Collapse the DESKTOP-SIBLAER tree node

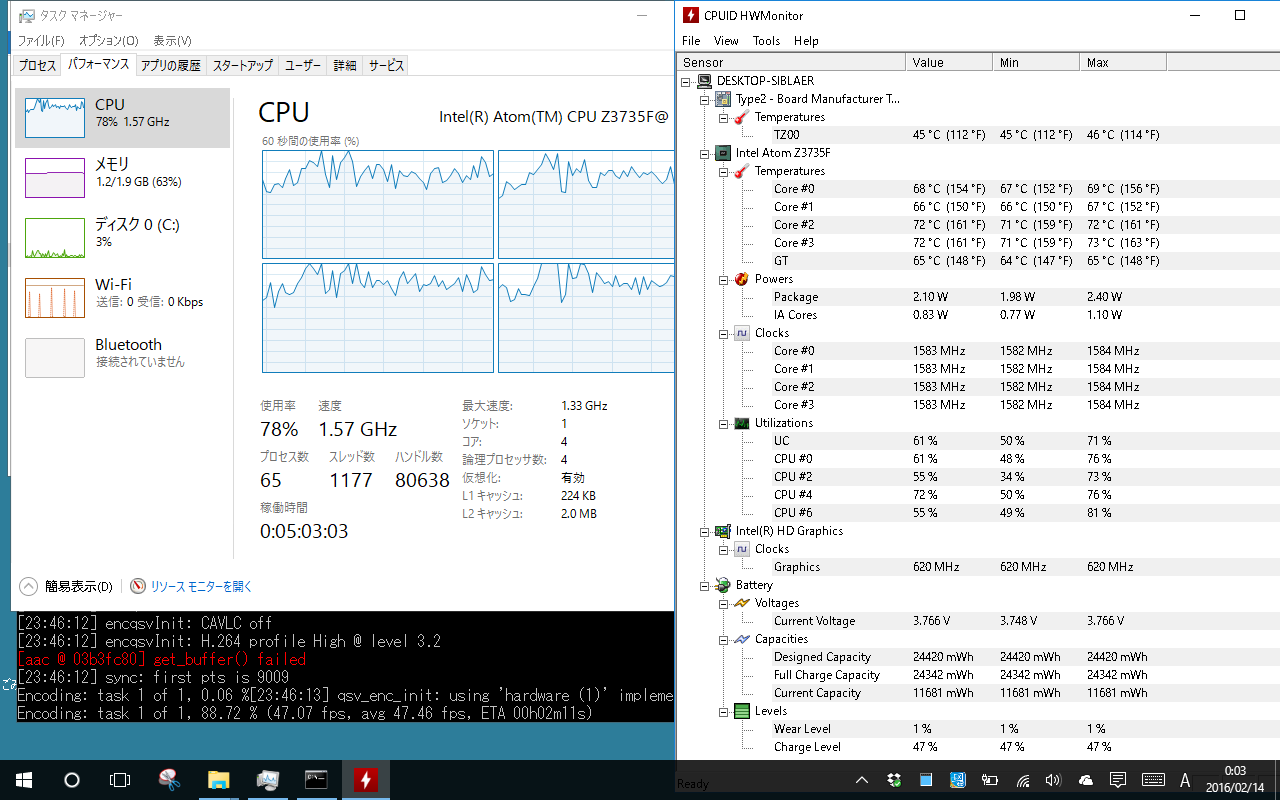[x=686, y=81]
